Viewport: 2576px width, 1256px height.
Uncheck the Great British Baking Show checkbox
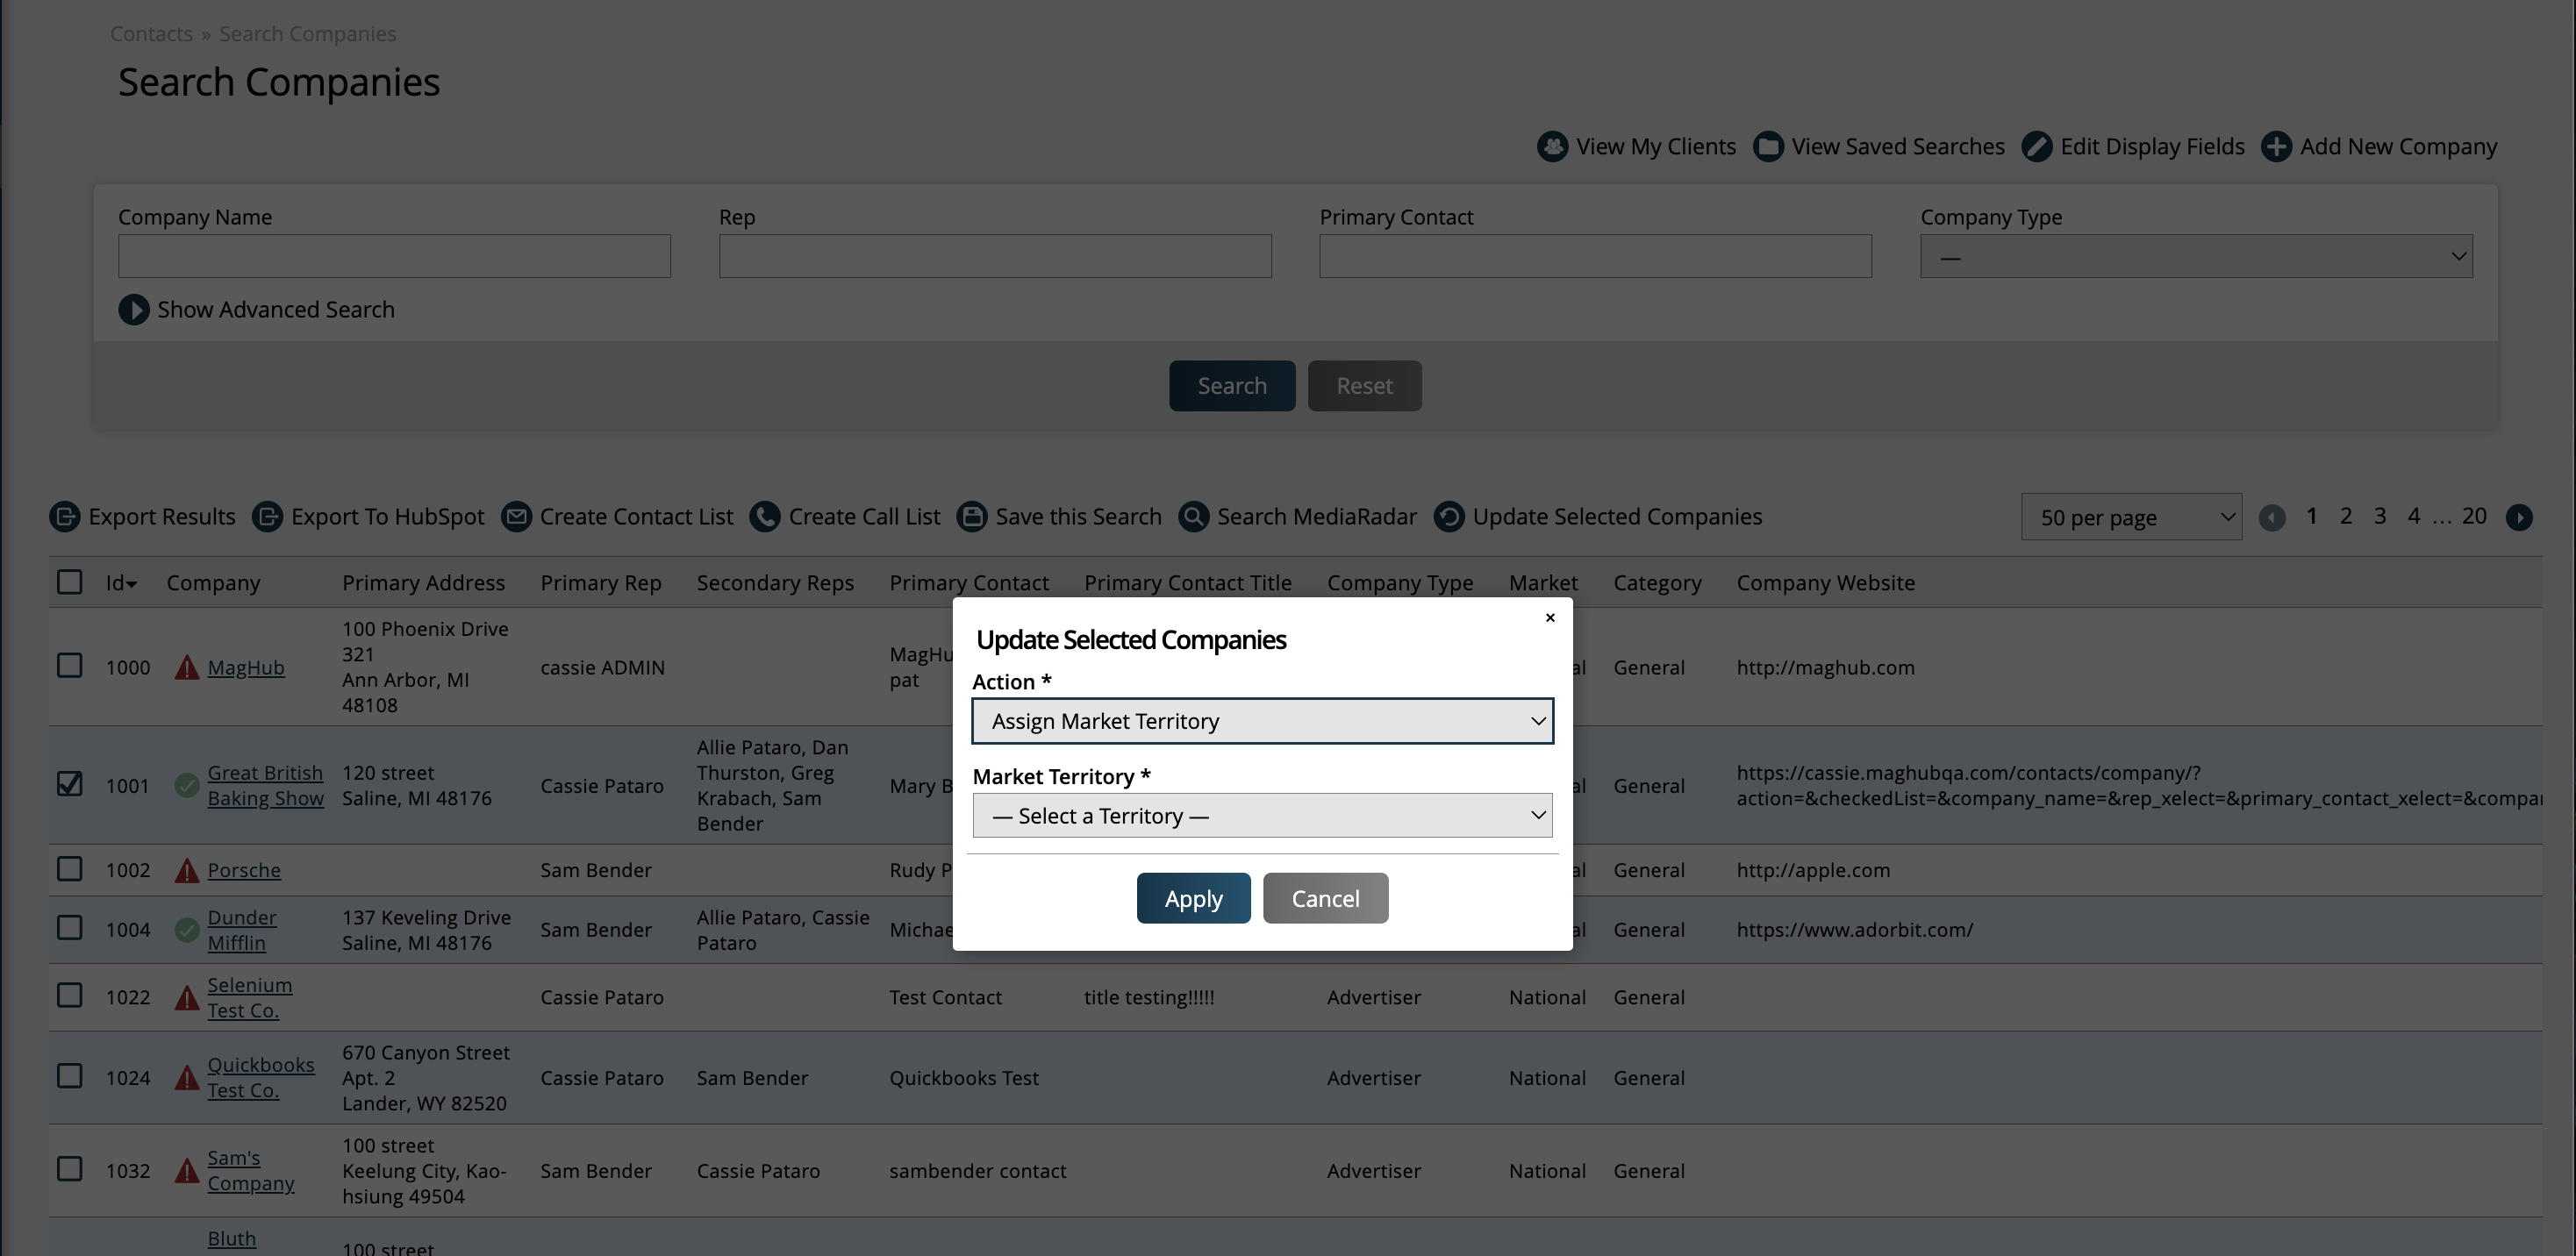70,784
